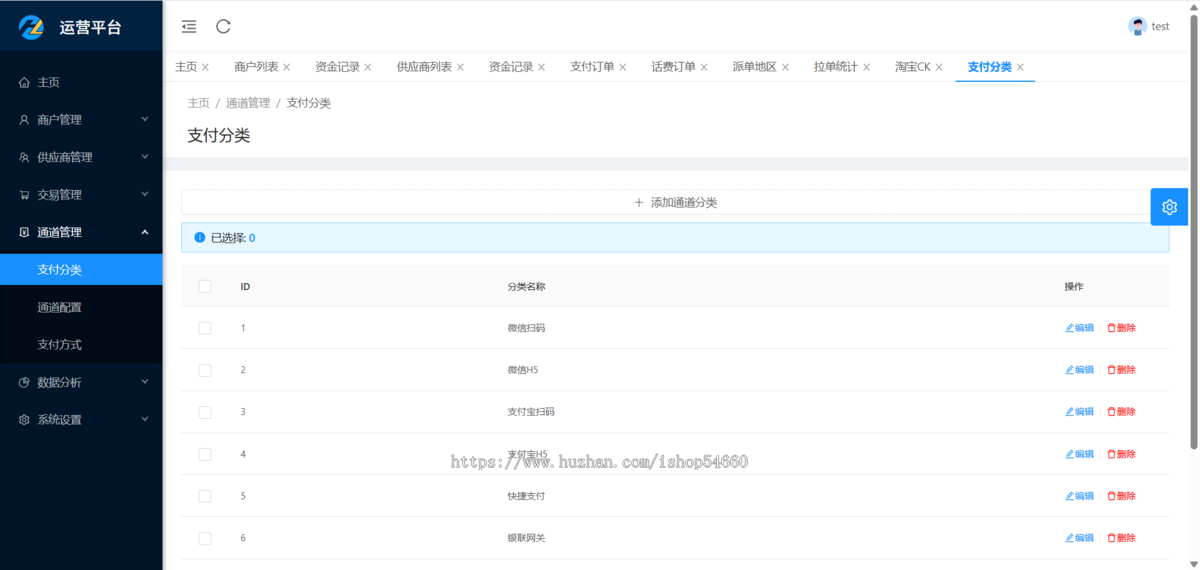Edit the 银联网关 category
The image size is (1200, 570).
click(x=1079, y=538)
